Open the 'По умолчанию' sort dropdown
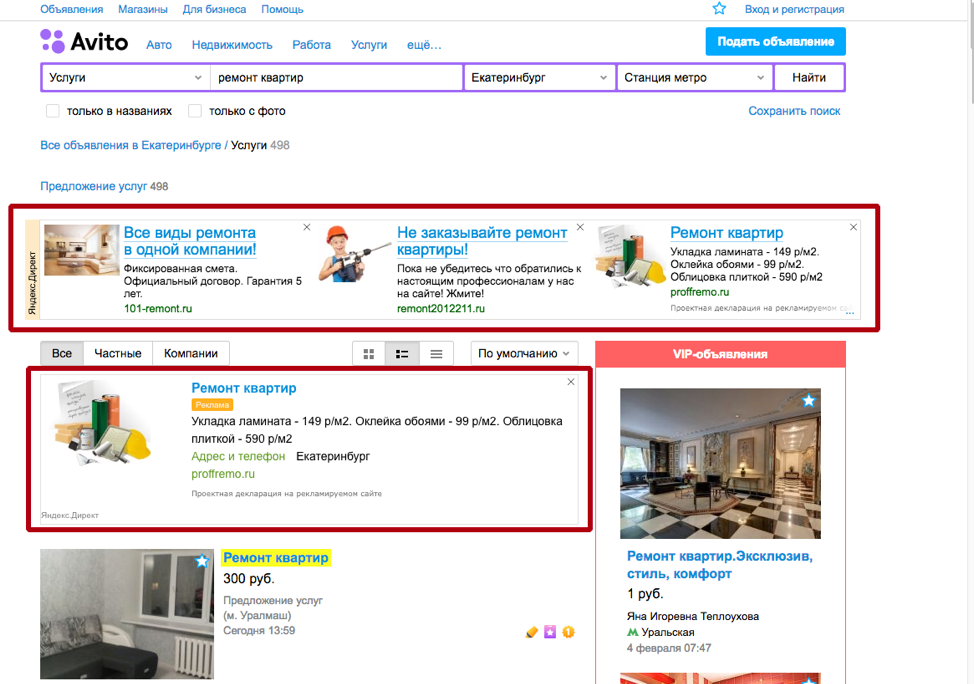Image resolution: width=974 pixels, height=684 pixels. [525, 354]
